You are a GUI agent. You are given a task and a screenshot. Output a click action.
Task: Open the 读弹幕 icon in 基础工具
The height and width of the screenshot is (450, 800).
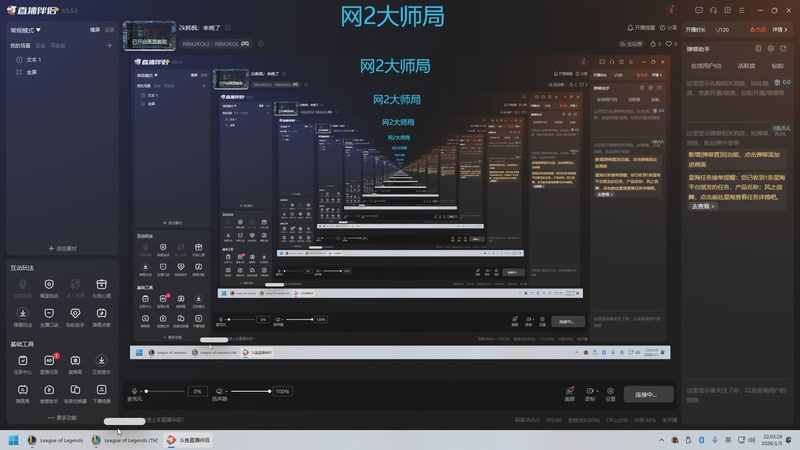pyautogui.click(x=75, y=361)
